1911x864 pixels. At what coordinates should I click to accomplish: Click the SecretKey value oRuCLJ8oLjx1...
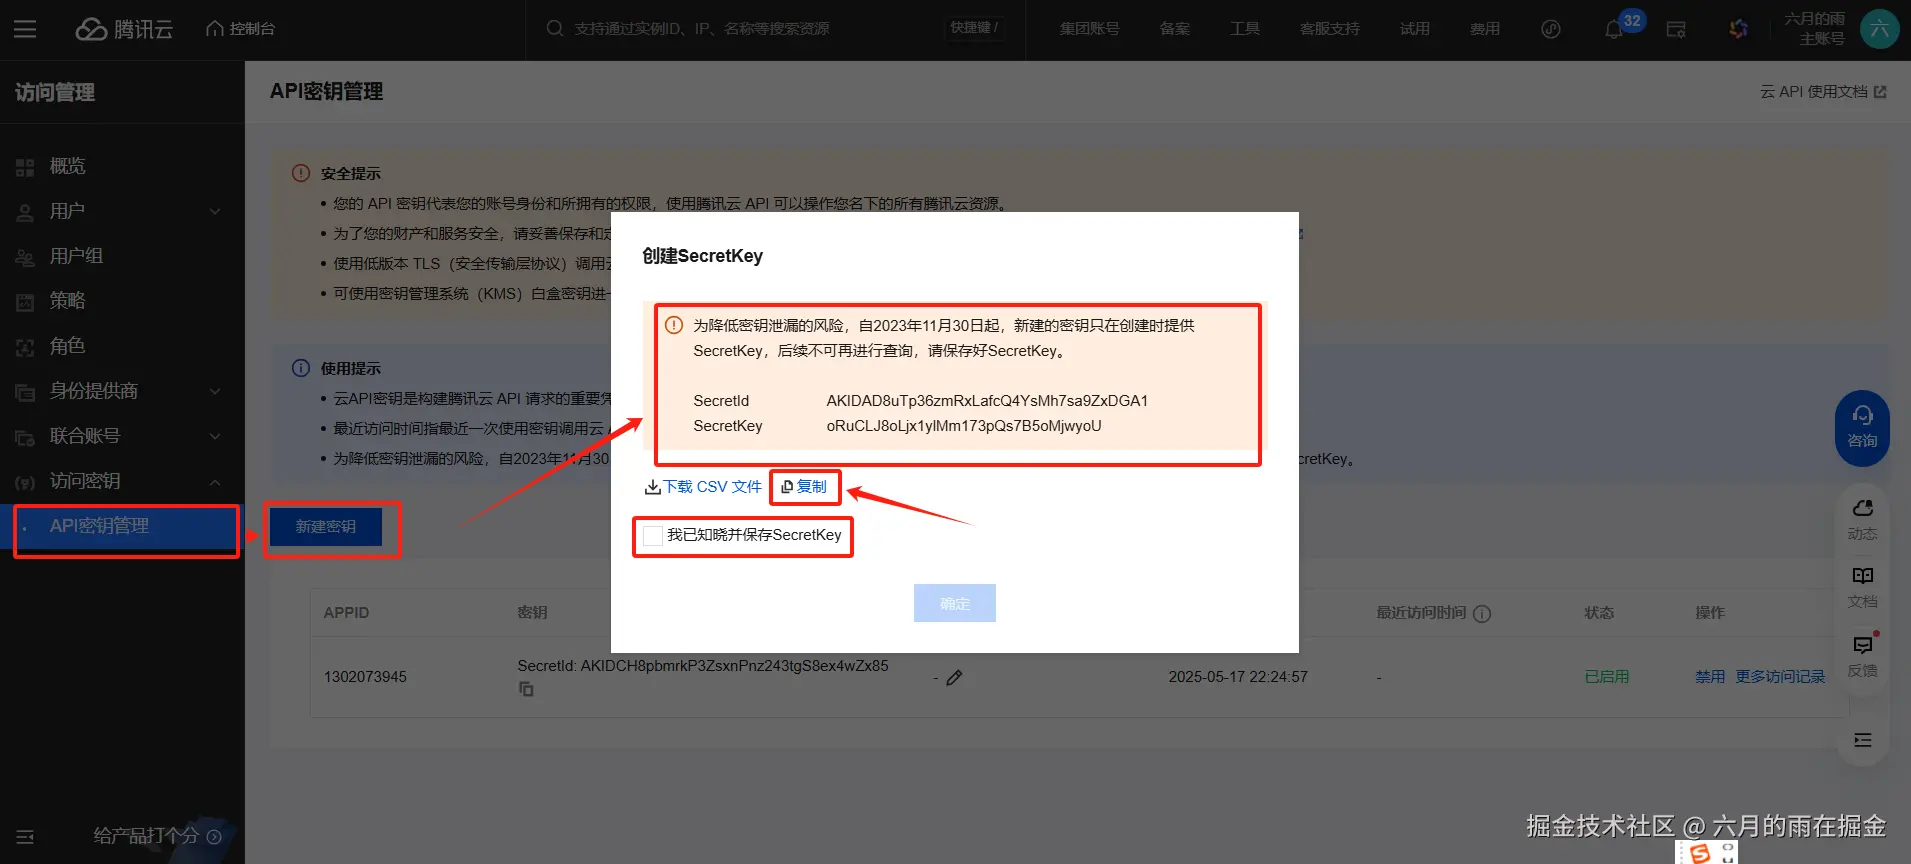click(x=964, y=426)
